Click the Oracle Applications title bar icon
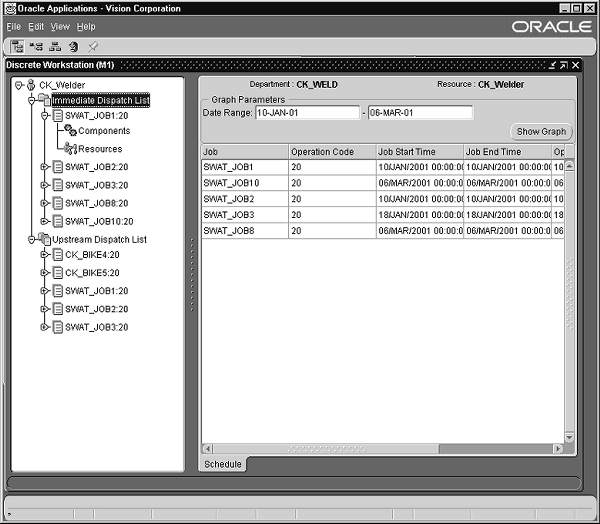Screen dimensions: 600x524 pos(10,8)
